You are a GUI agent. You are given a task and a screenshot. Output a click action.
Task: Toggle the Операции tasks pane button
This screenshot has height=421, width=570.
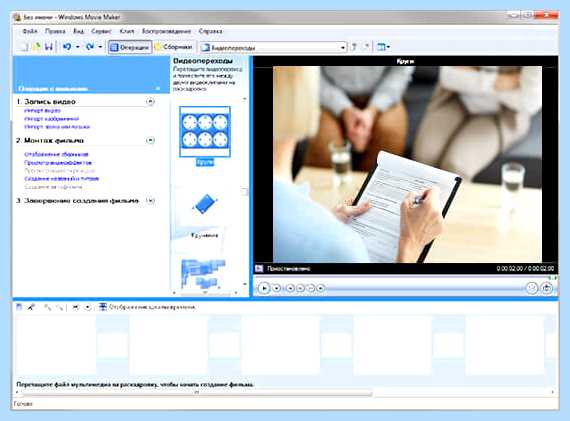coord(130,47)
